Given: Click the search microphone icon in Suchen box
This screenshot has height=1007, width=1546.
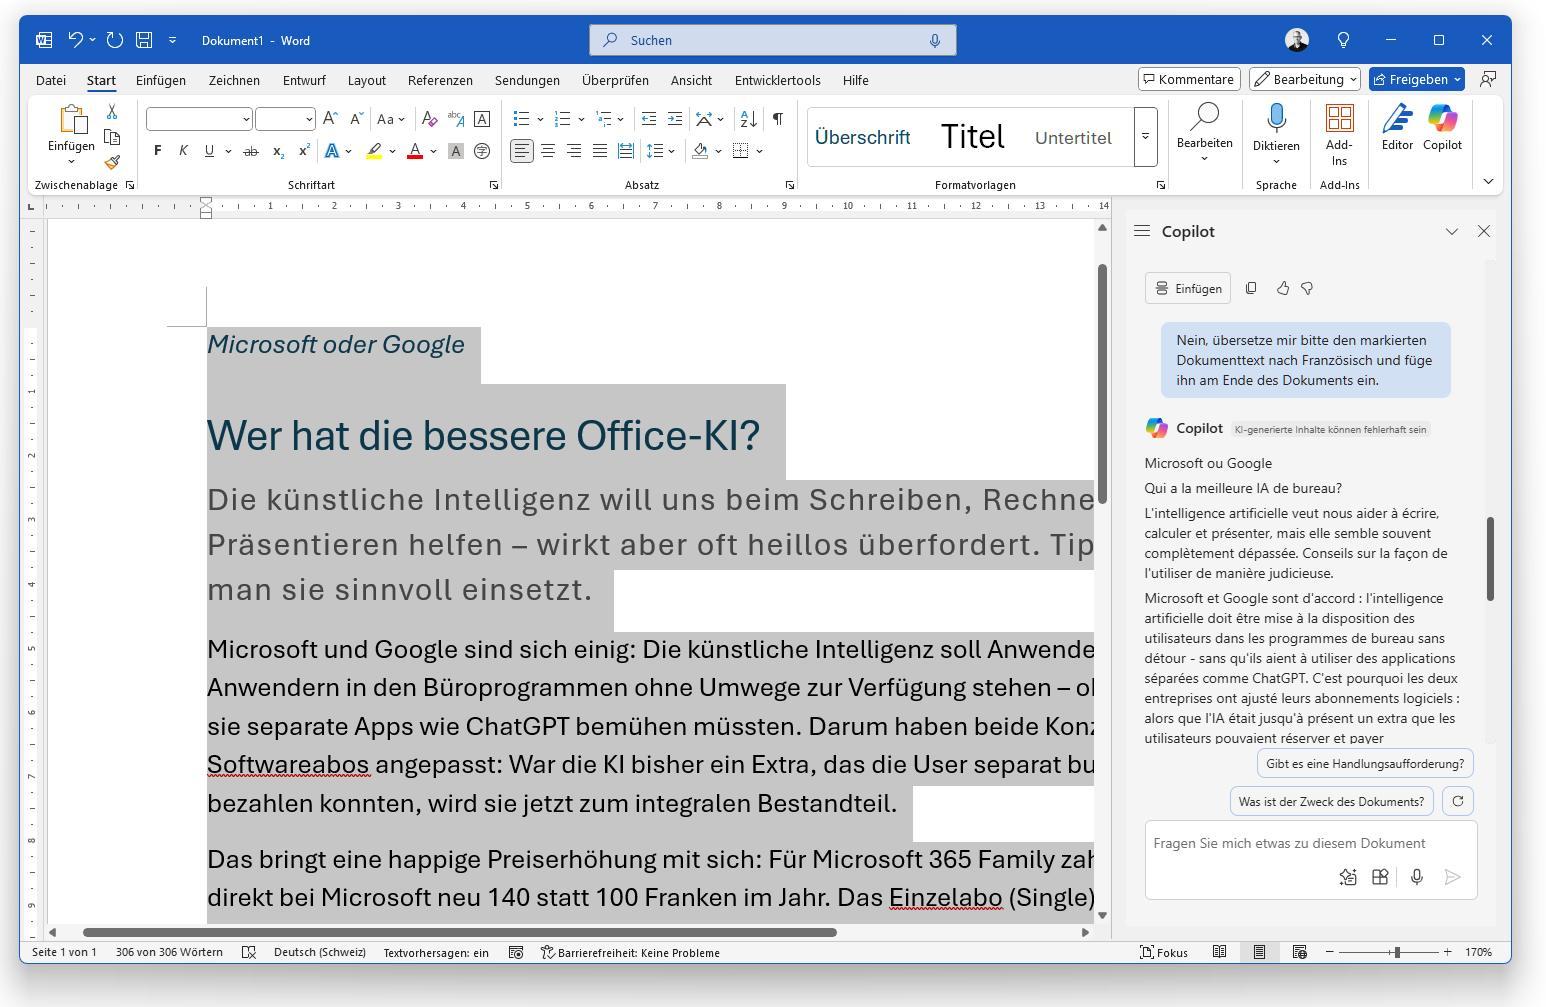Looking at the screenshot, I should (x=935, y=40).
